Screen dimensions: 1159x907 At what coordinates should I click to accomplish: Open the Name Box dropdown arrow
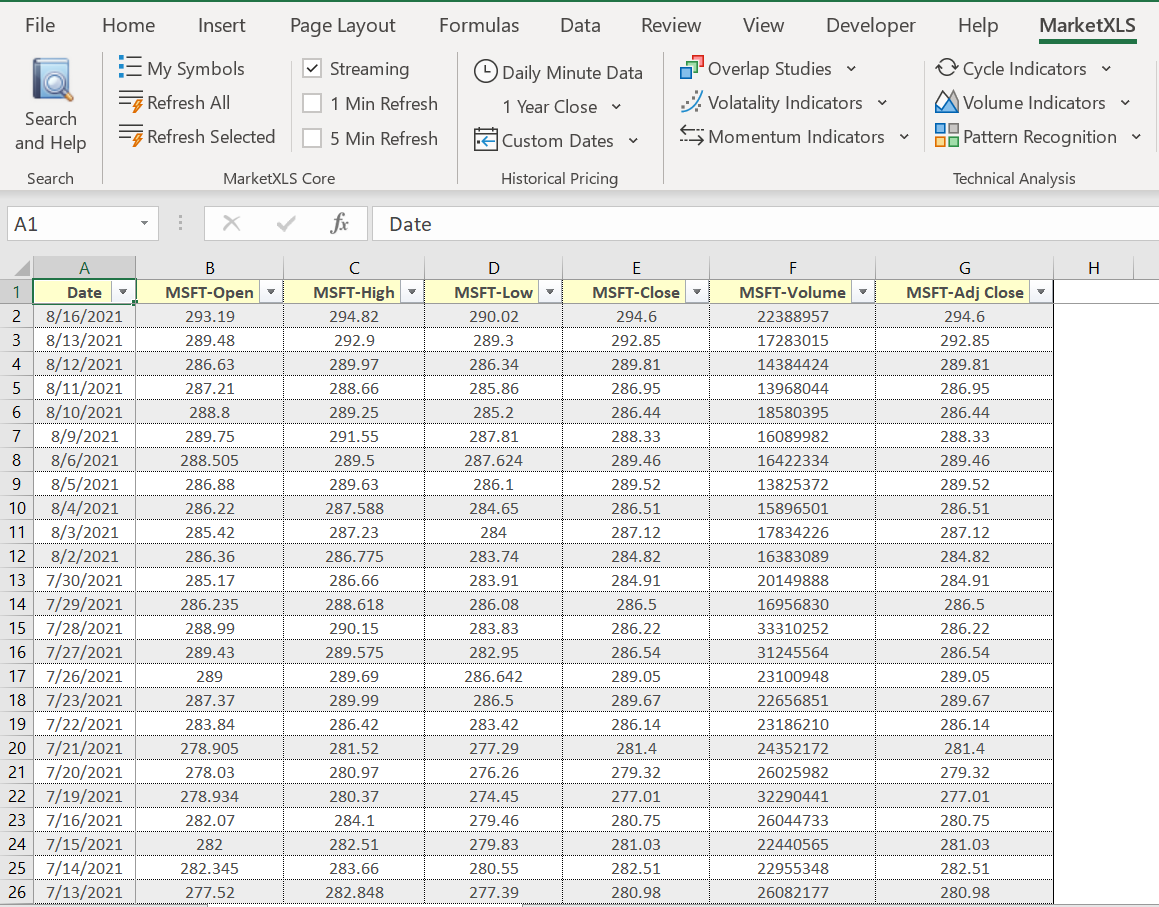point(145,223)
